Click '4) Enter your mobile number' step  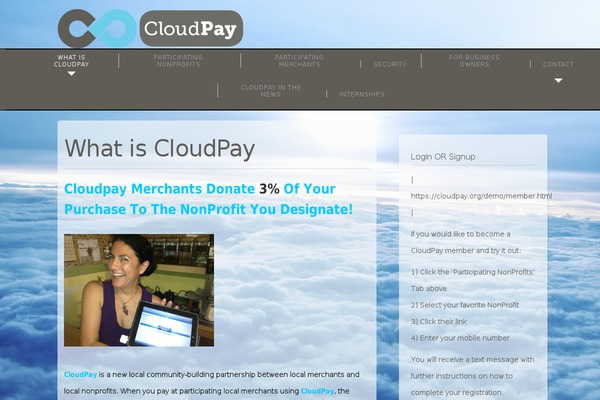coord(460,338)
